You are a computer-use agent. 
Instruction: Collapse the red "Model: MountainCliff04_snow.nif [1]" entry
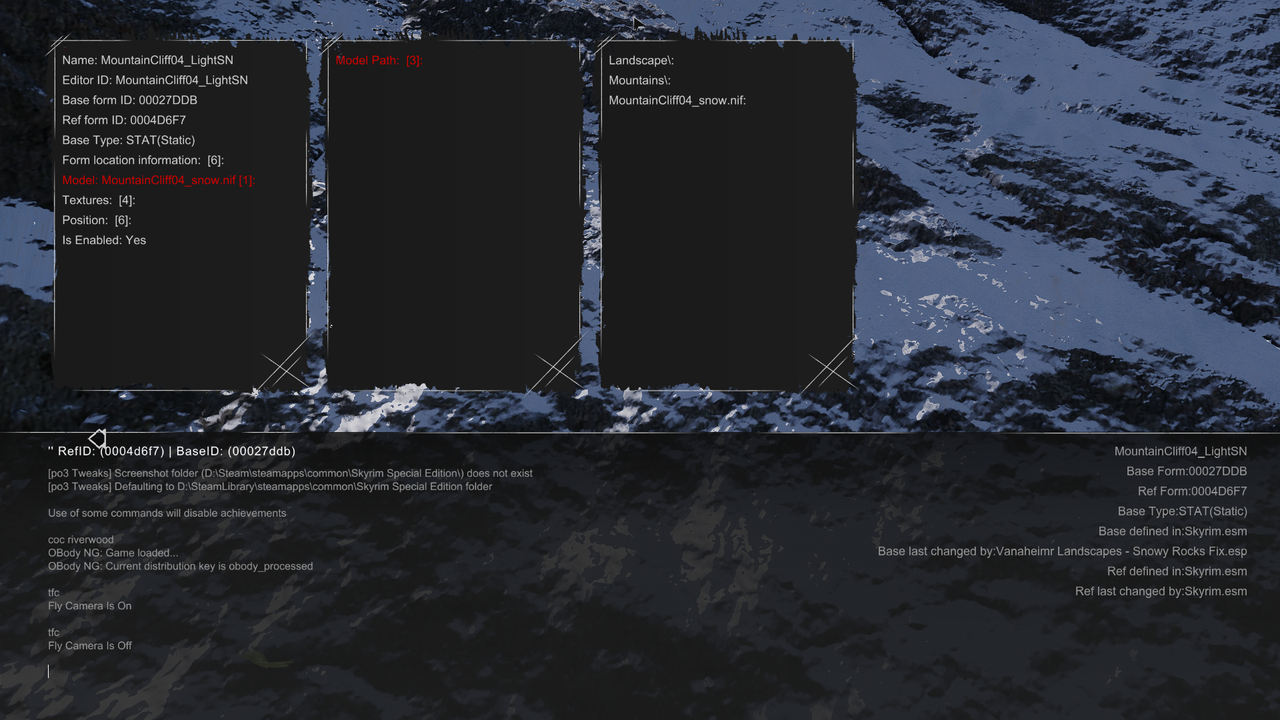[x=159, y=180]
